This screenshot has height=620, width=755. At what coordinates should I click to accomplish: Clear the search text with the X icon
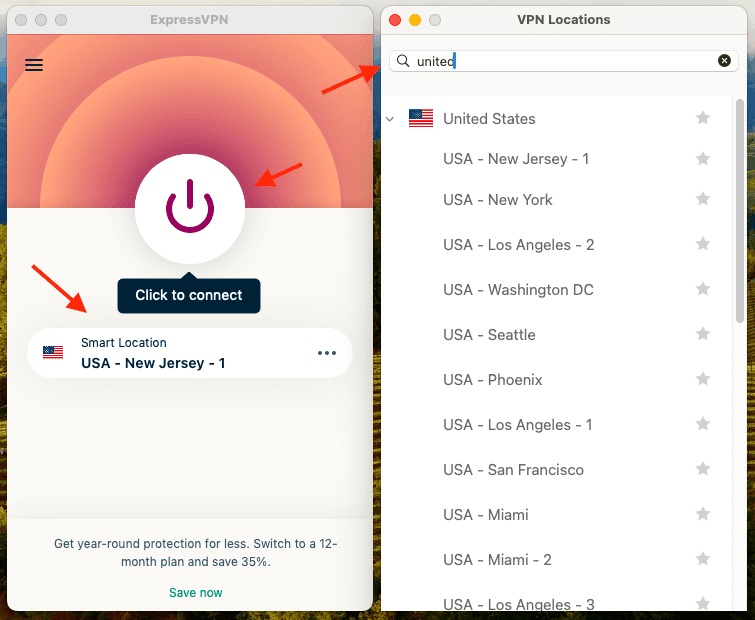coord(724,61)
